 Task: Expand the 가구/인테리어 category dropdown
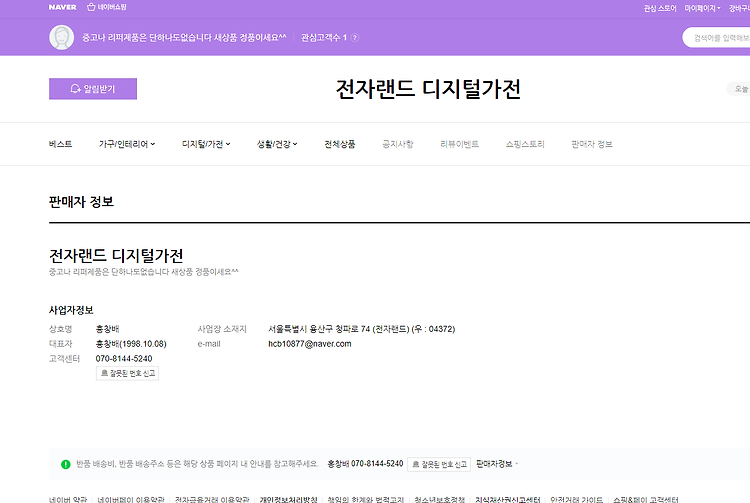[x=127, y=144]
